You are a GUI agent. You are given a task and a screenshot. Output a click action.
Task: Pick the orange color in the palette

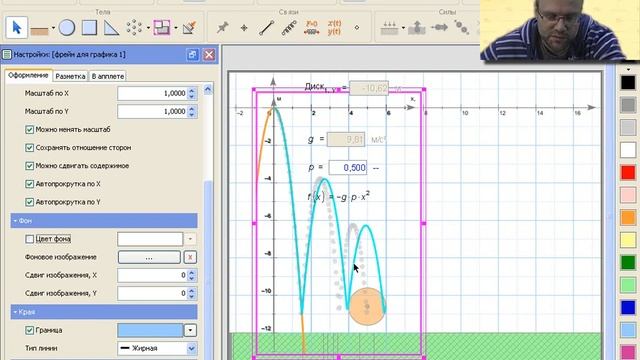coord(628,218)
